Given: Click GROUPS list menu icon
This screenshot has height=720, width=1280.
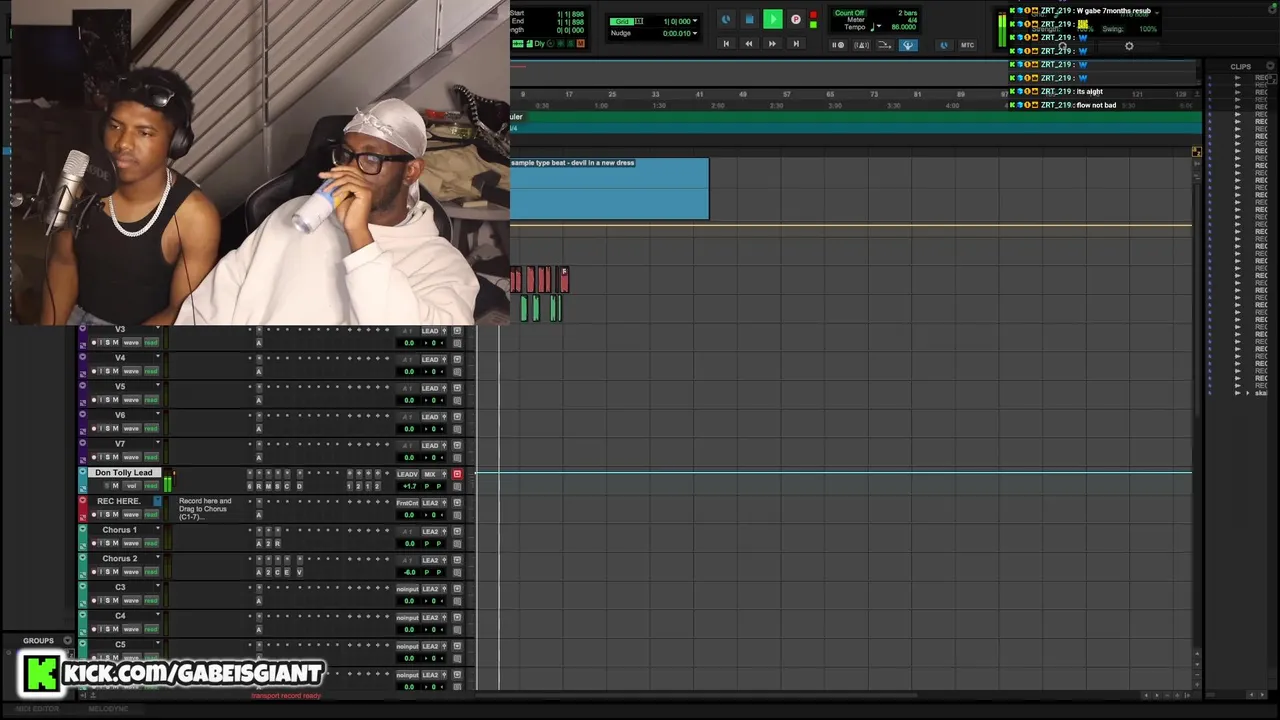Looking at the screenshot, I should (68, 641).
